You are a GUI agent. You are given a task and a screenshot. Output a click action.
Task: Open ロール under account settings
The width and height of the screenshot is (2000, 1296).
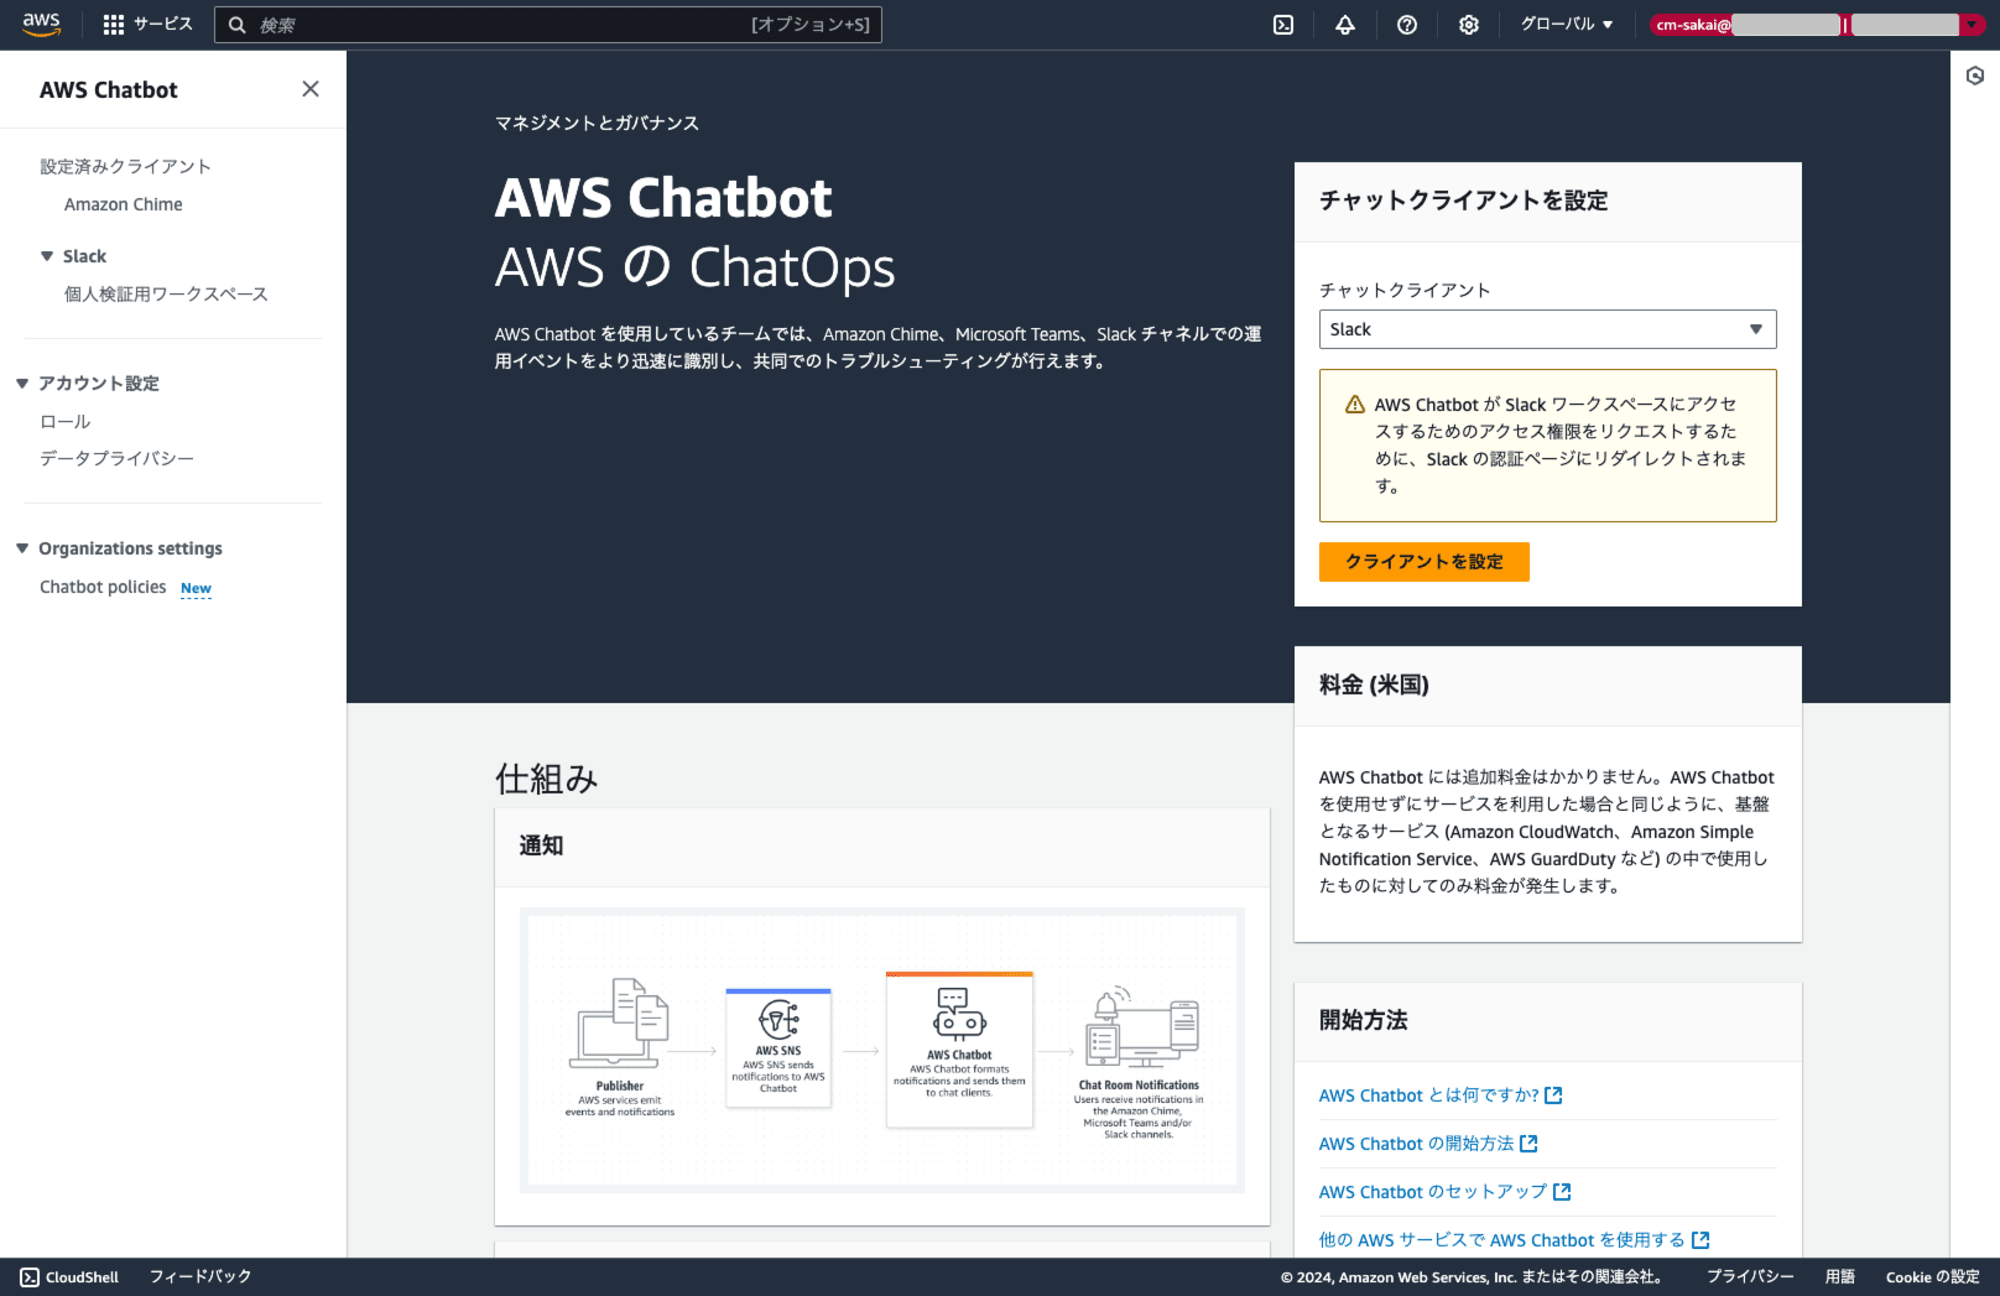(65, 421)
